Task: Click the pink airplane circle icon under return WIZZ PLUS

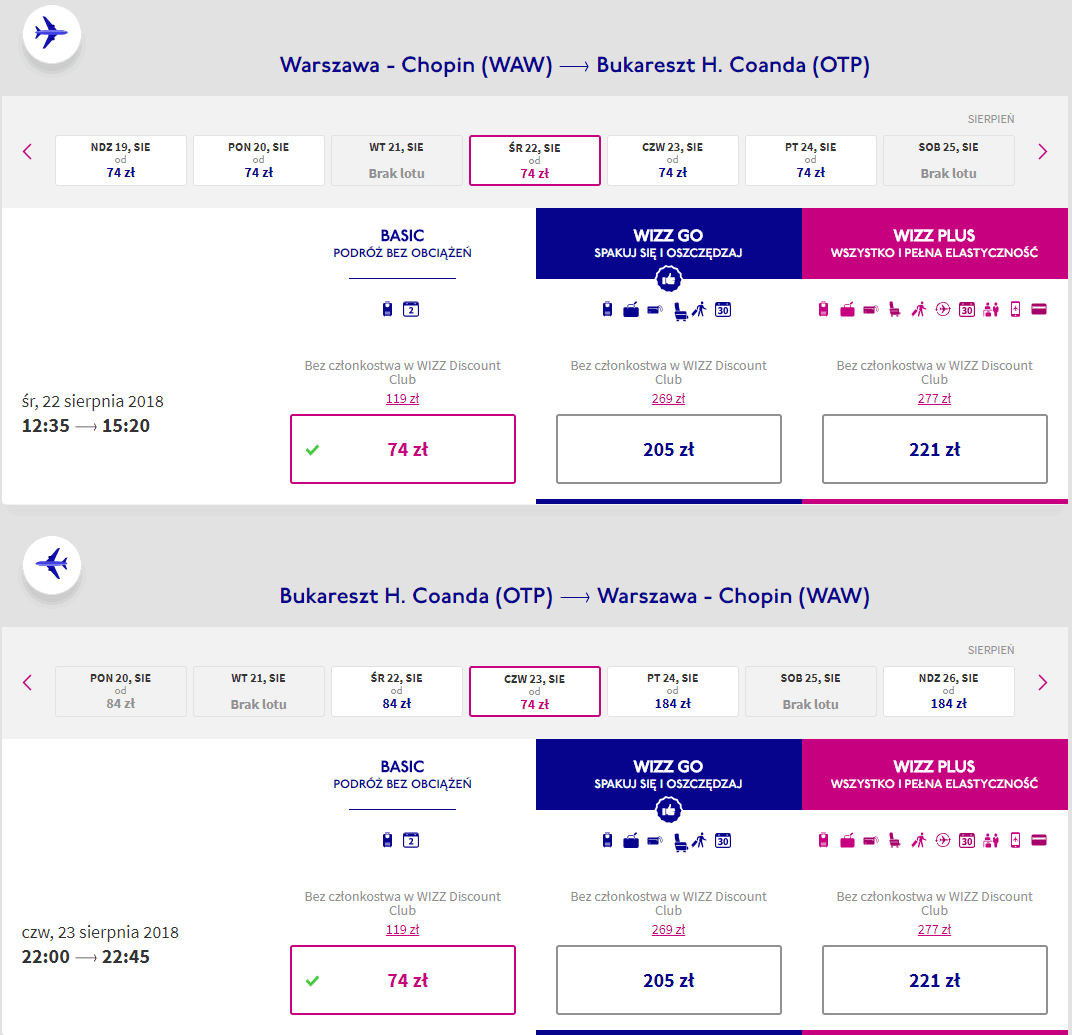Action: [x=943, y=841]
